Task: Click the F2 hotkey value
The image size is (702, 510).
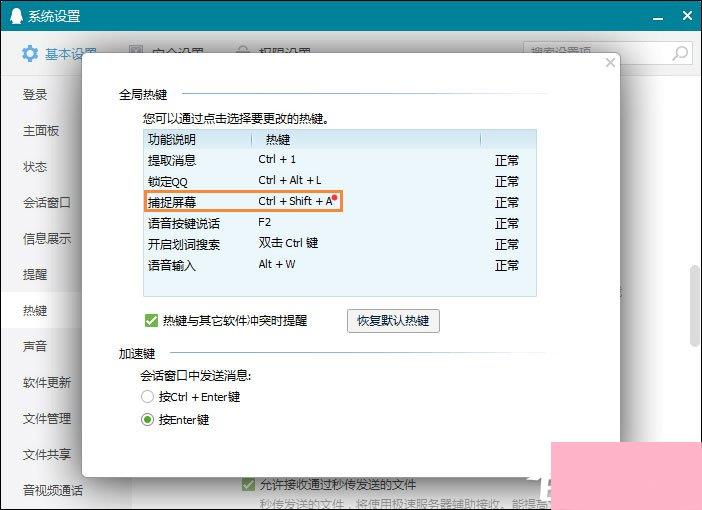Action: coord(265,223)
